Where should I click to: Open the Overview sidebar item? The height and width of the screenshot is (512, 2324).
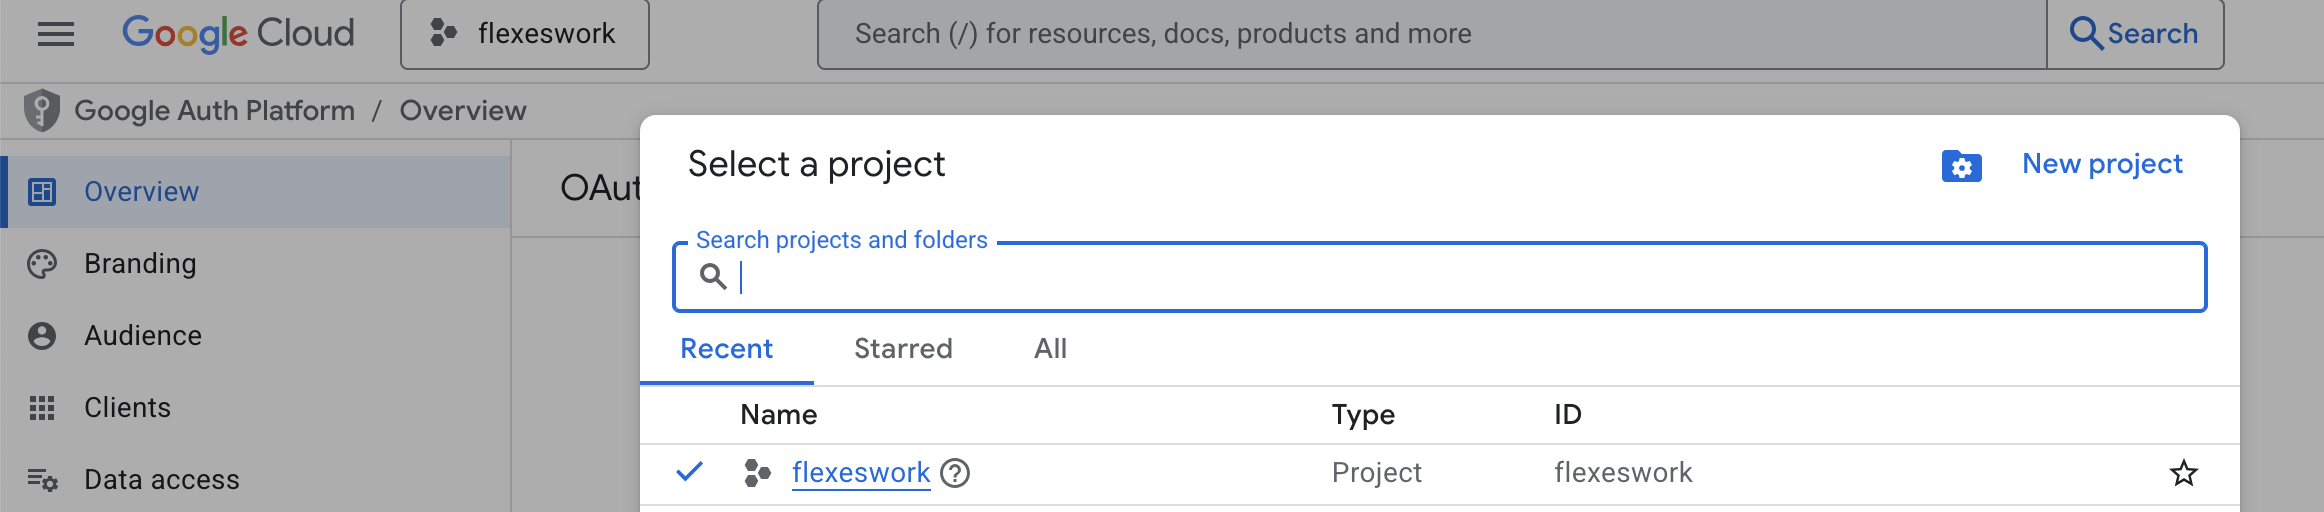[141, 192]
